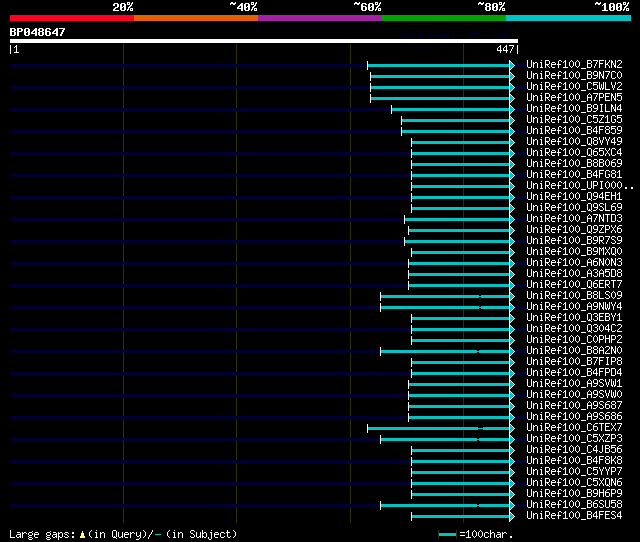Open UniRef100_Q65XC4 entry

[x=574, y=153]
